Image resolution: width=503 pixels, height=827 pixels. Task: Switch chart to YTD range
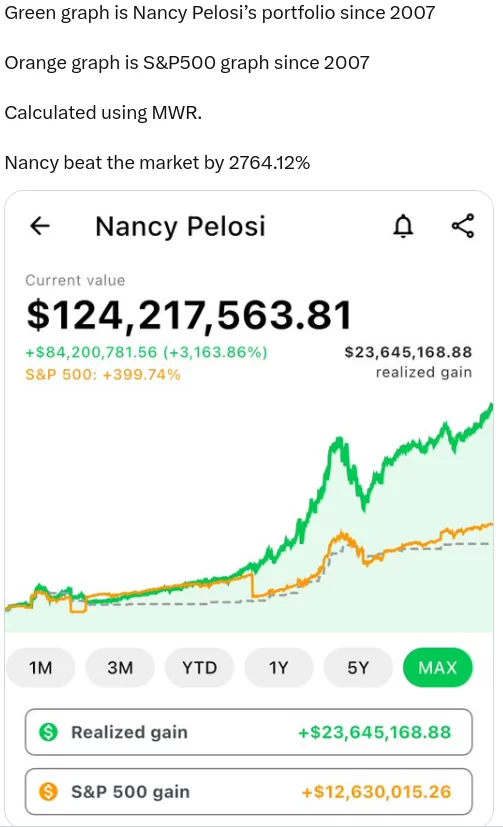pos(199,668)
